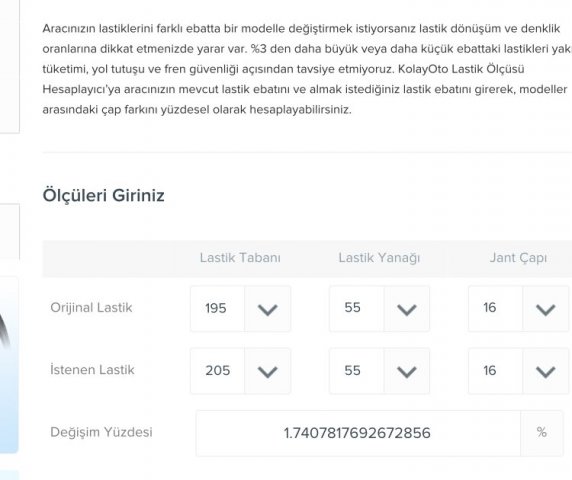Open the Orijinal Lastik sidewall dropdown arrow

pyautogui.click(x=407, y=309)
